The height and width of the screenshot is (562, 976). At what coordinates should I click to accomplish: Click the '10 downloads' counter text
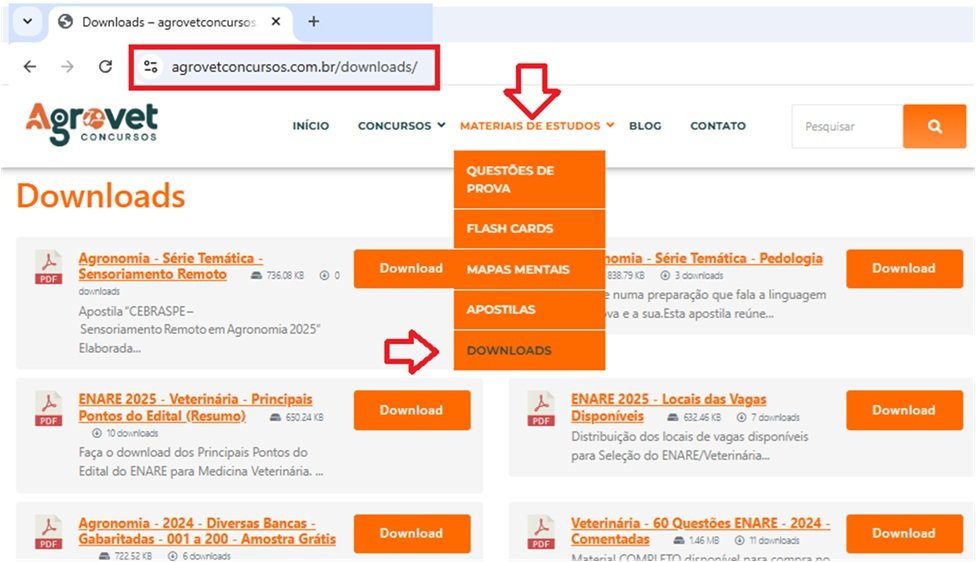click(x=131, y=433)
